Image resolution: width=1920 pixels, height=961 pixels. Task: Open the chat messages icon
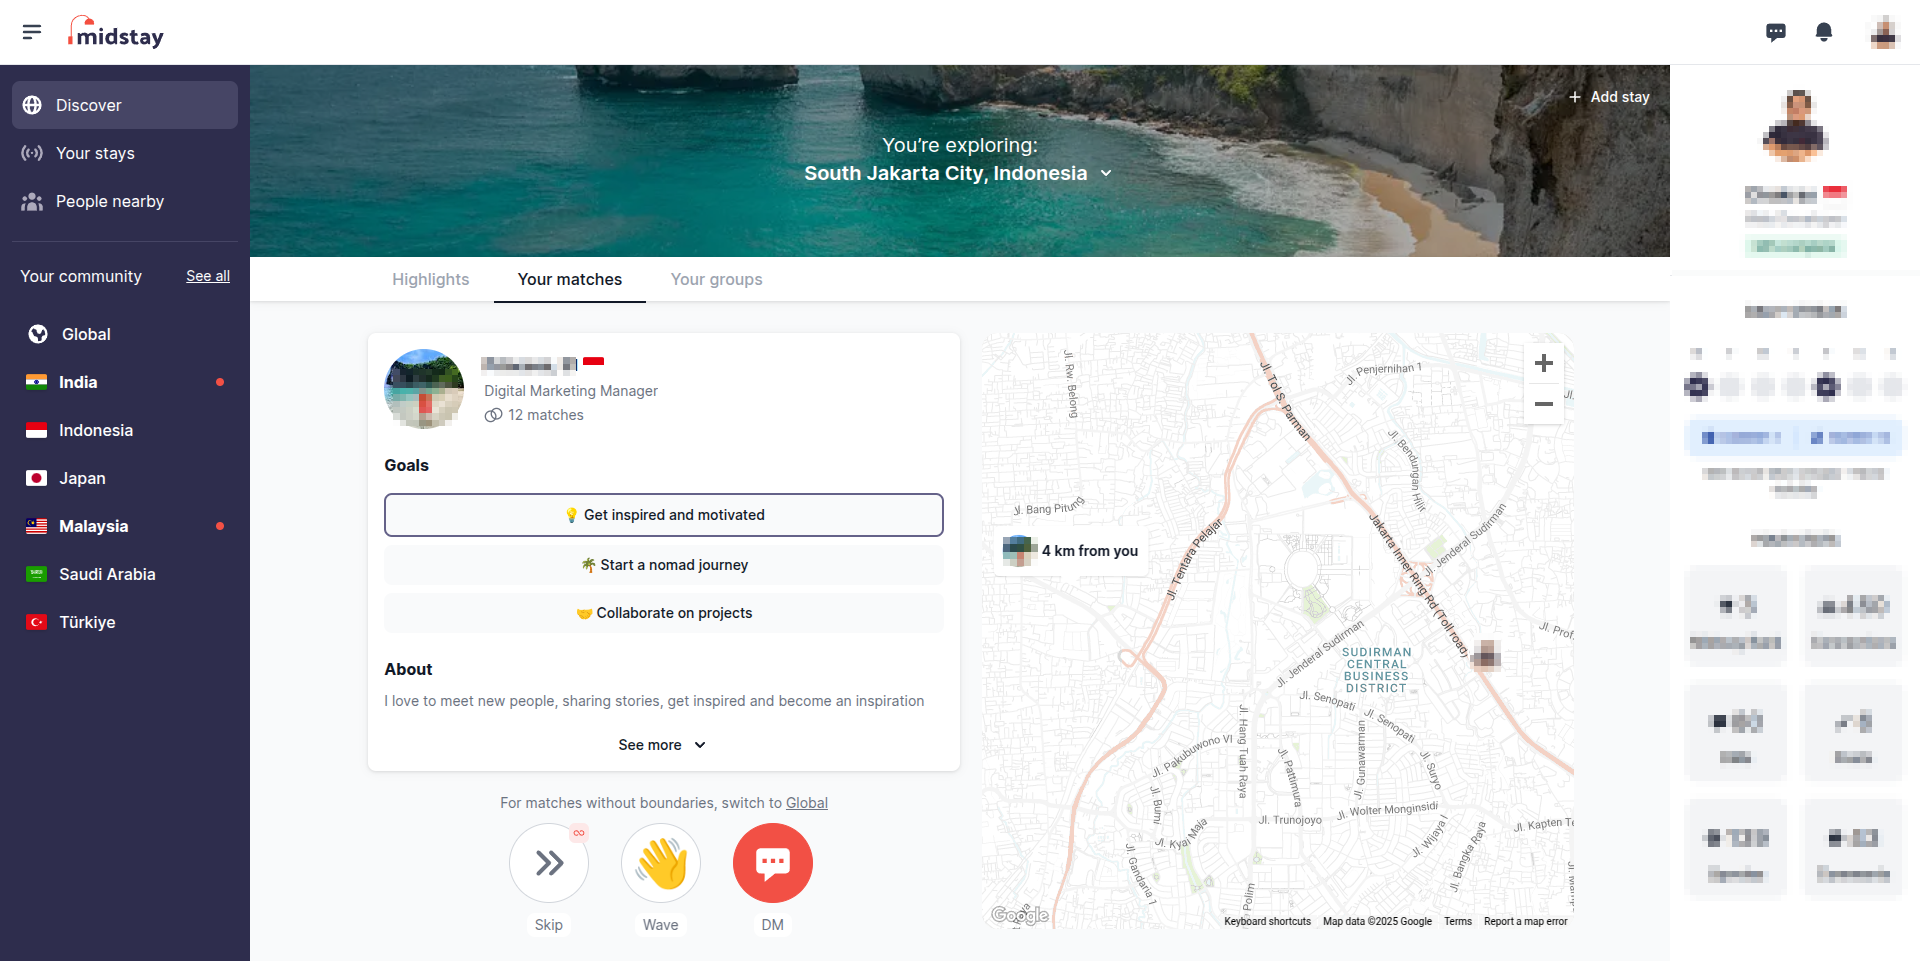coord(1776,32)
